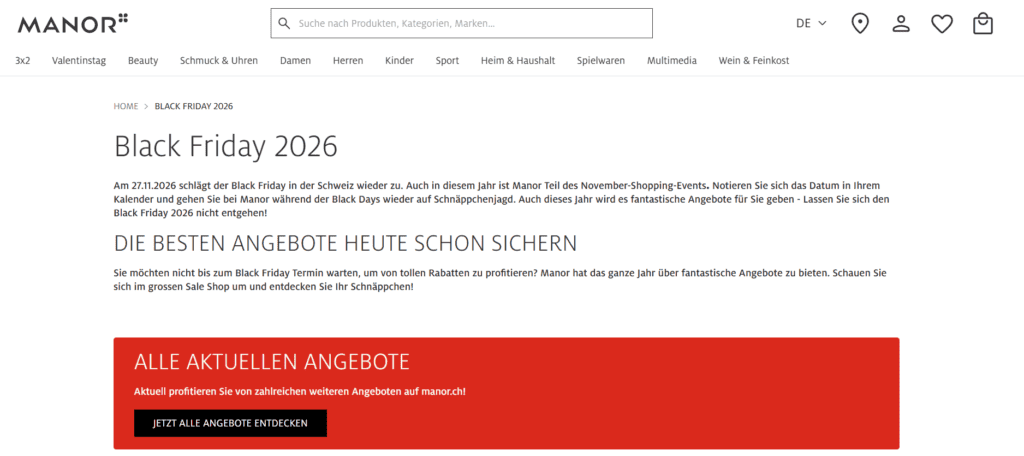Open the Valentinstag category
Image resolution: width=1024 pixels, height=456 pixels.
pyautogui.click(x=79, y=61)
